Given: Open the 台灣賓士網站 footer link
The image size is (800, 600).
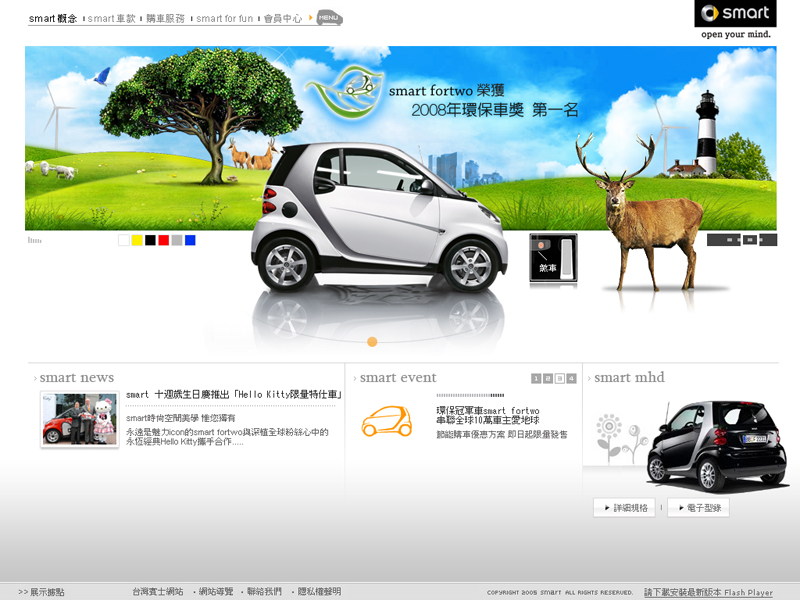Looking at the screenshot, I should point(158,592).
